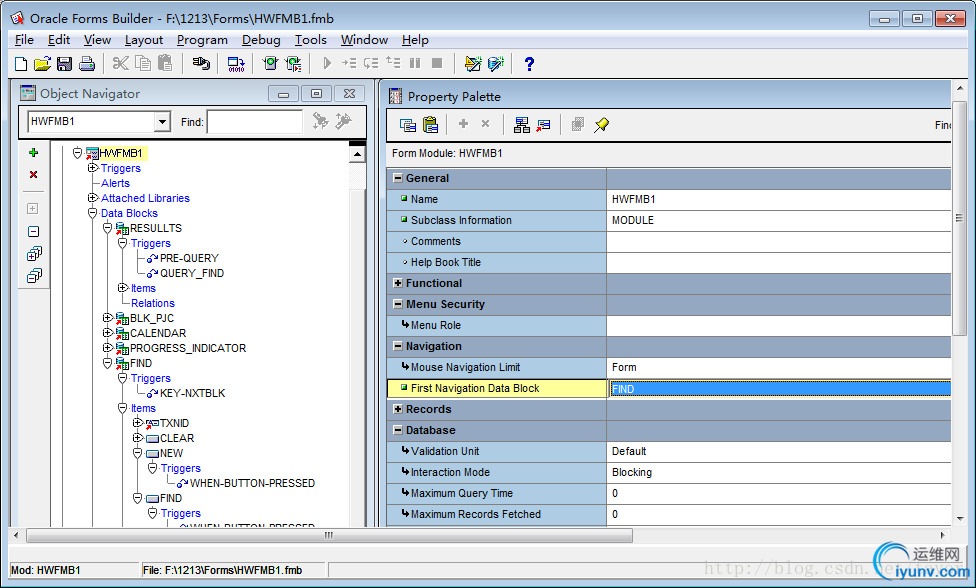Open the Tools menu

311,40
